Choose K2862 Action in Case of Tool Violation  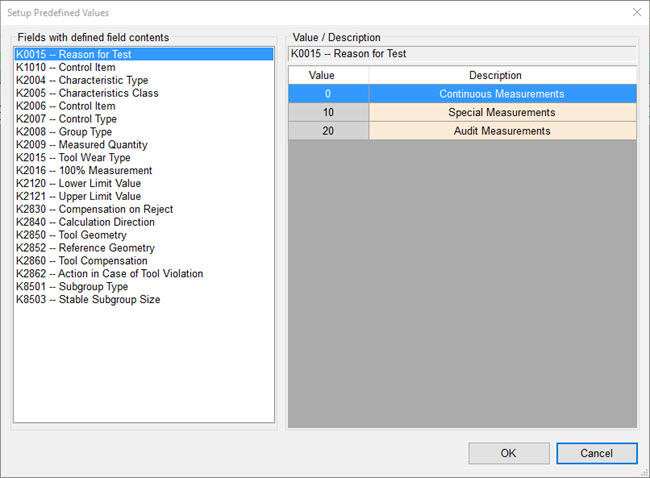point(109,274)
